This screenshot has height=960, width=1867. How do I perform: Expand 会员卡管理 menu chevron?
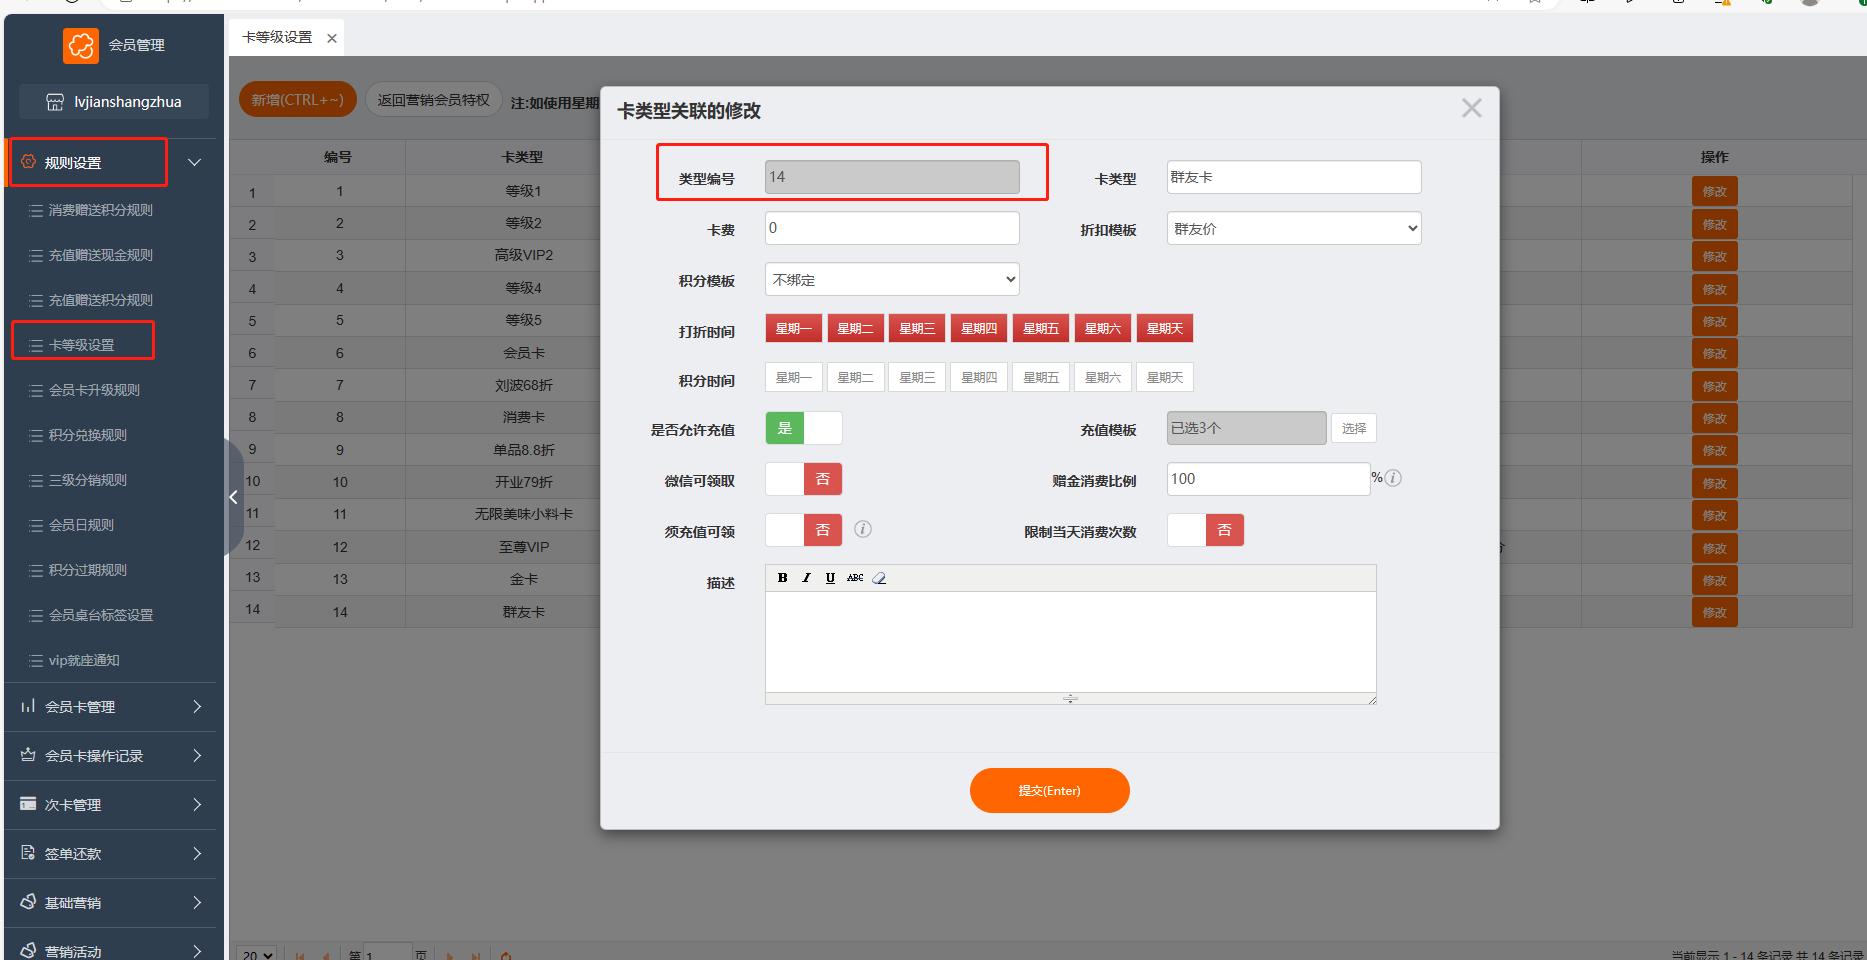[197, 706]
